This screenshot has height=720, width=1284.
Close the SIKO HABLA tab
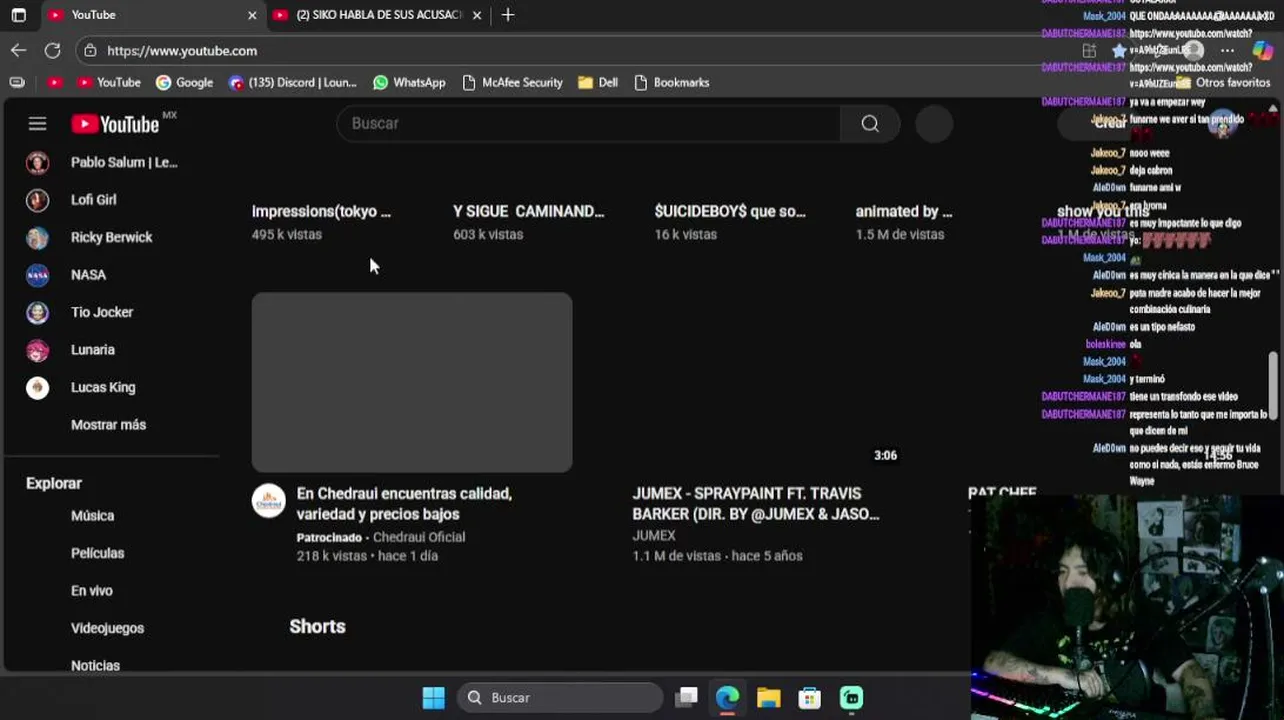tap(477, 15)
